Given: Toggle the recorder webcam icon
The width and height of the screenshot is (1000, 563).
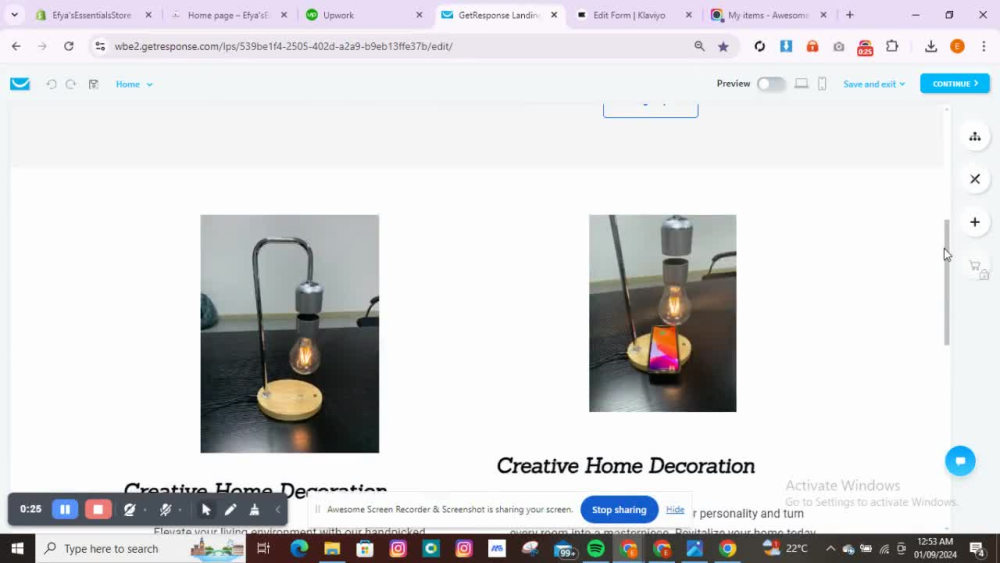Looking at the screenshot, I should [129, 509].
